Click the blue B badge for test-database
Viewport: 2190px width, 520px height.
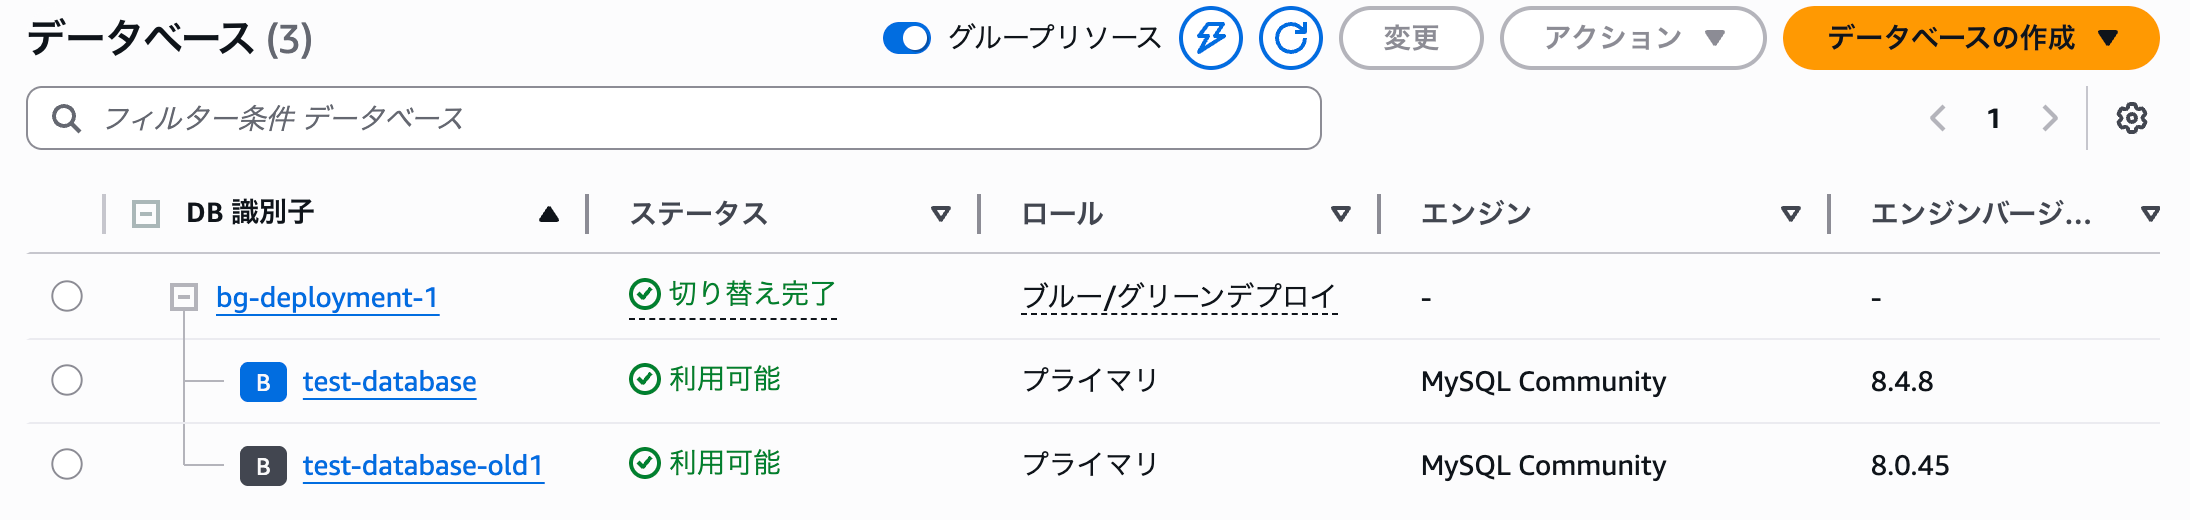[263, 382]
